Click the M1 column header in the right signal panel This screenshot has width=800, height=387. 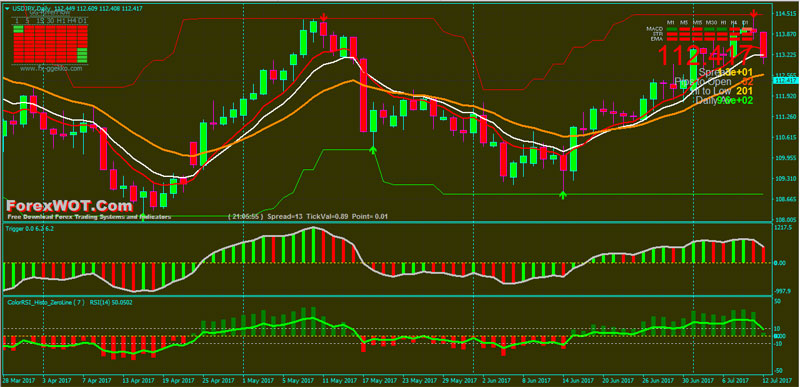(x=671, y=22)
